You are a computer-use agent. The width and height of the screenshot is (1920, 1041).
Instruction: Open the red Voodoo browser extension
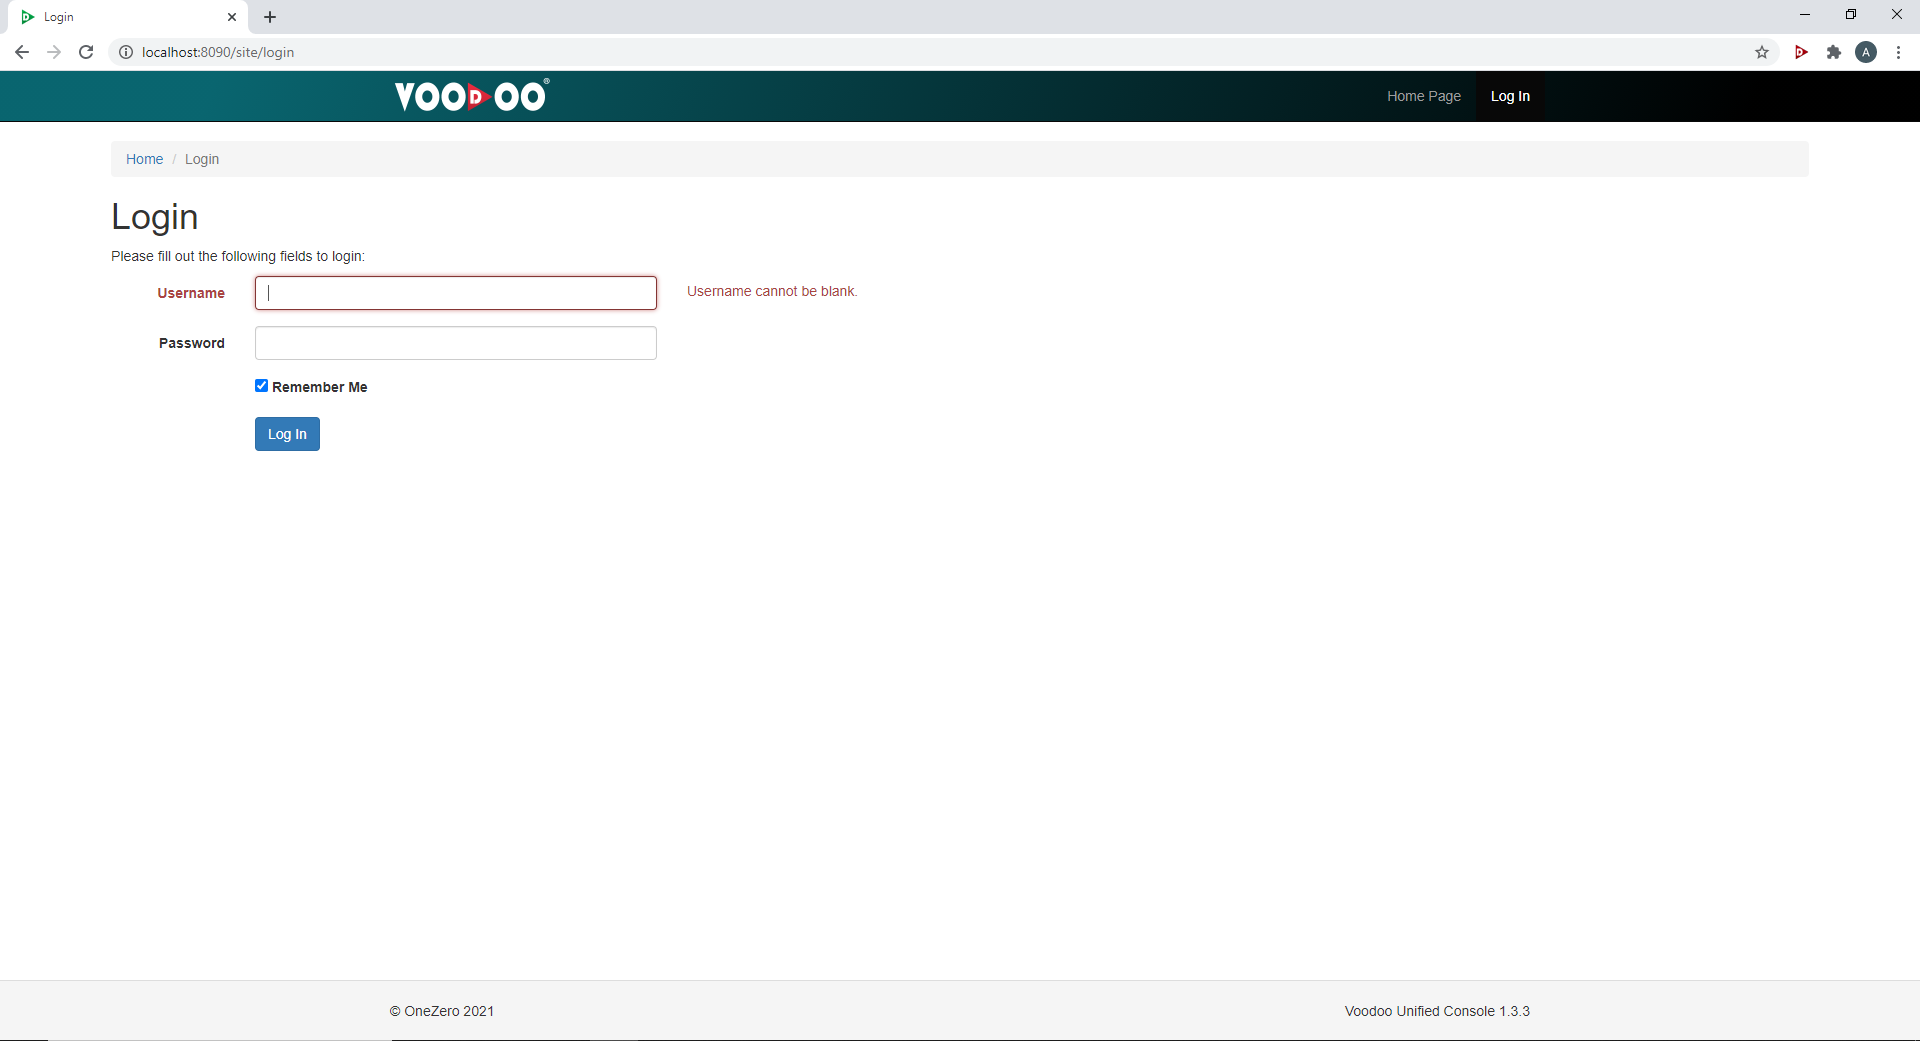[1801, 52]
